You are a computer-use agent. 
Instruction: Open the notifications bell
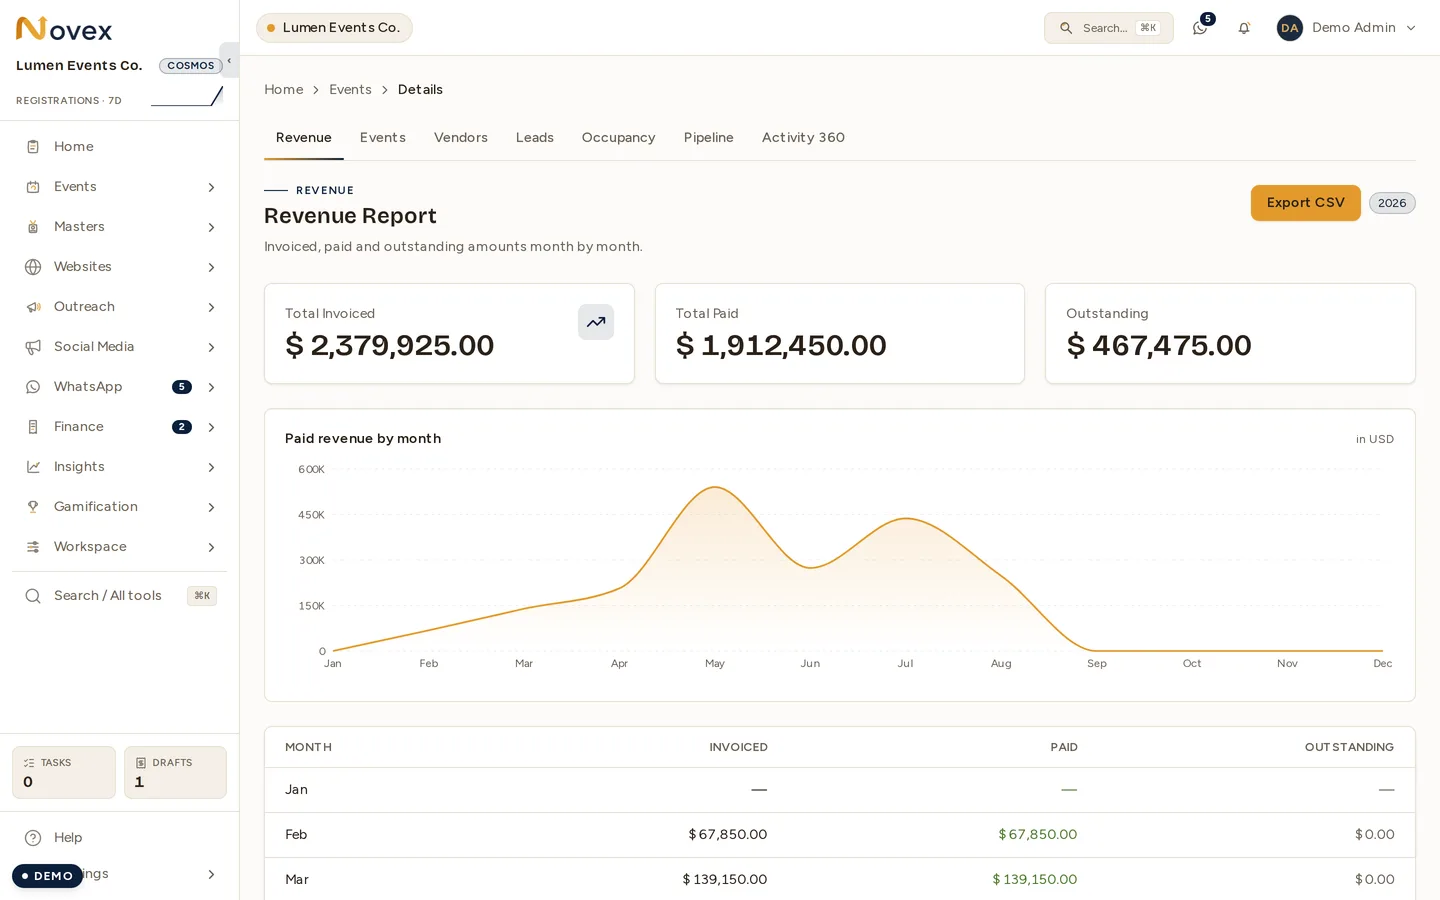(x=1244, y=28)
